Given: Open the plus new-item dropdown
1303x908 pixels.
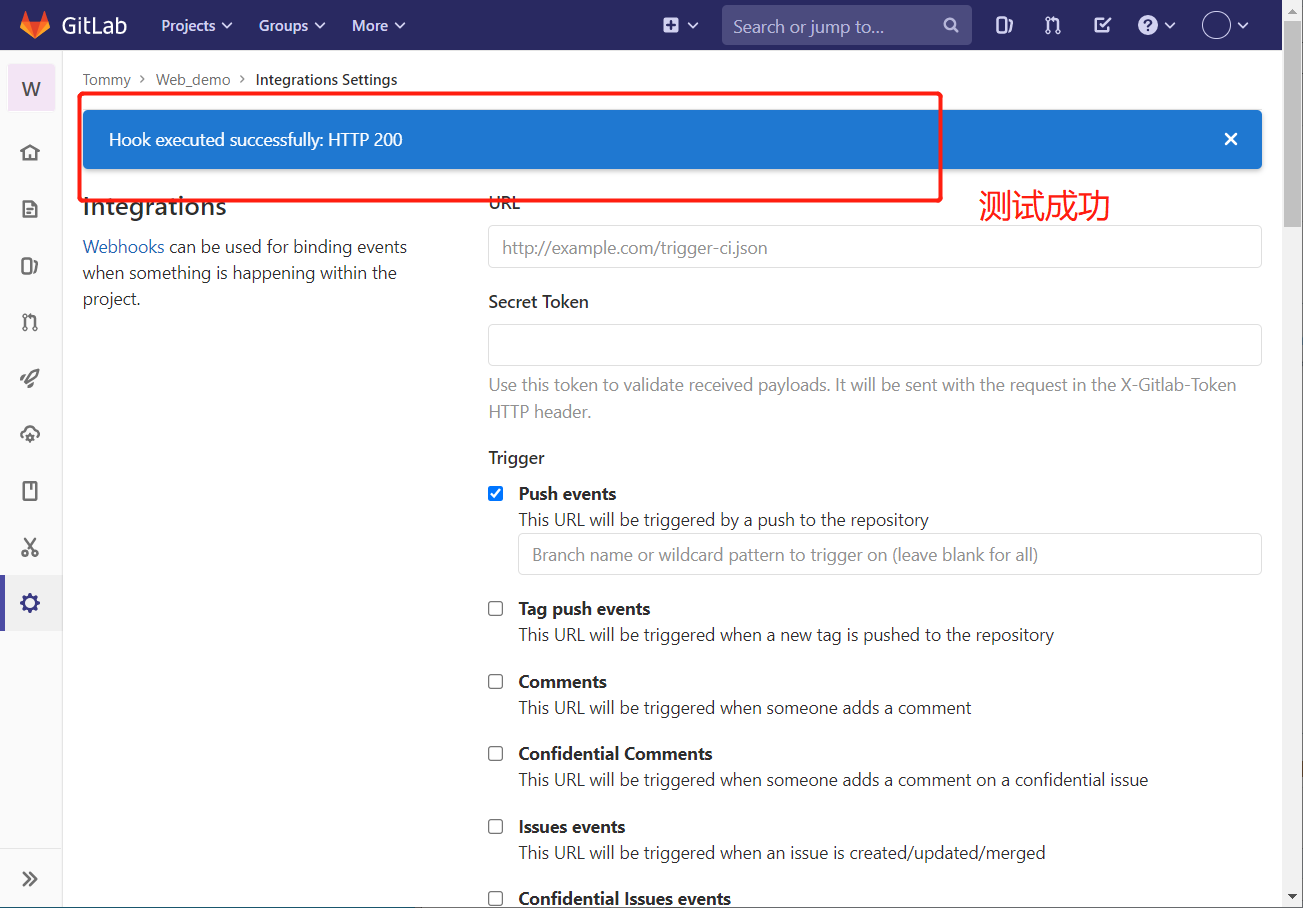Looking at the screenshot, I should pyautogui.click(x=680, y=26).
